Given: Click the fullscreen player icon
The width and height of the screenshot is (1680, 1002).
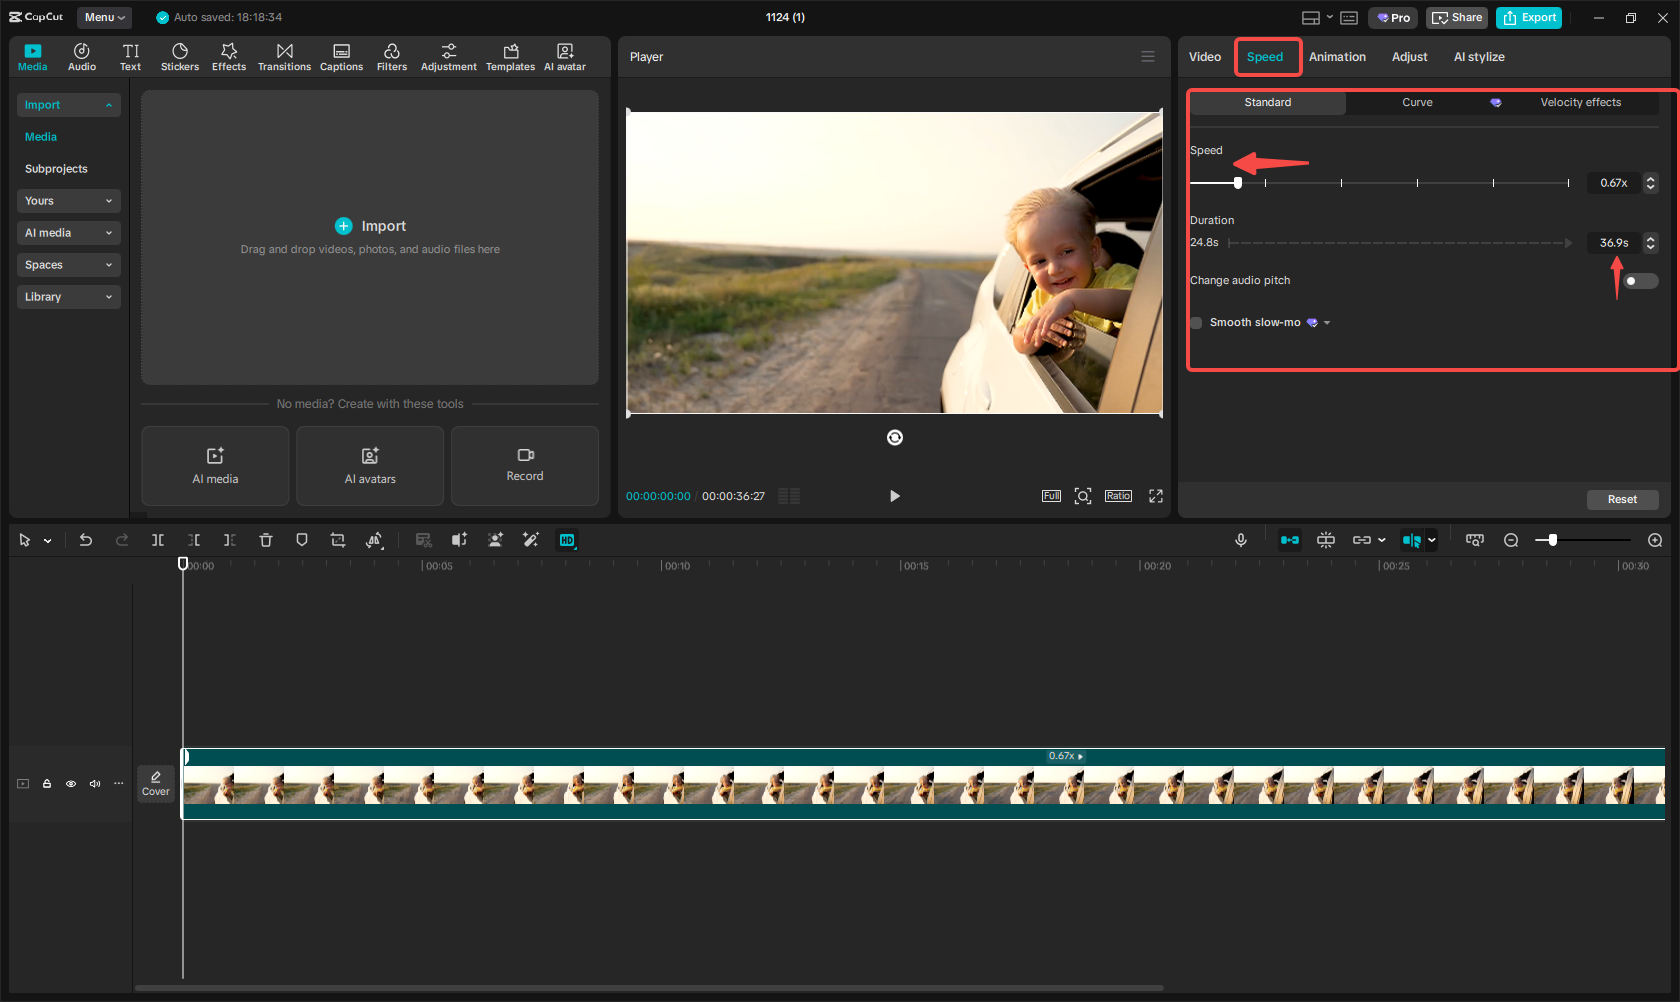Looking at the screenshot, I should [1156, 496].
